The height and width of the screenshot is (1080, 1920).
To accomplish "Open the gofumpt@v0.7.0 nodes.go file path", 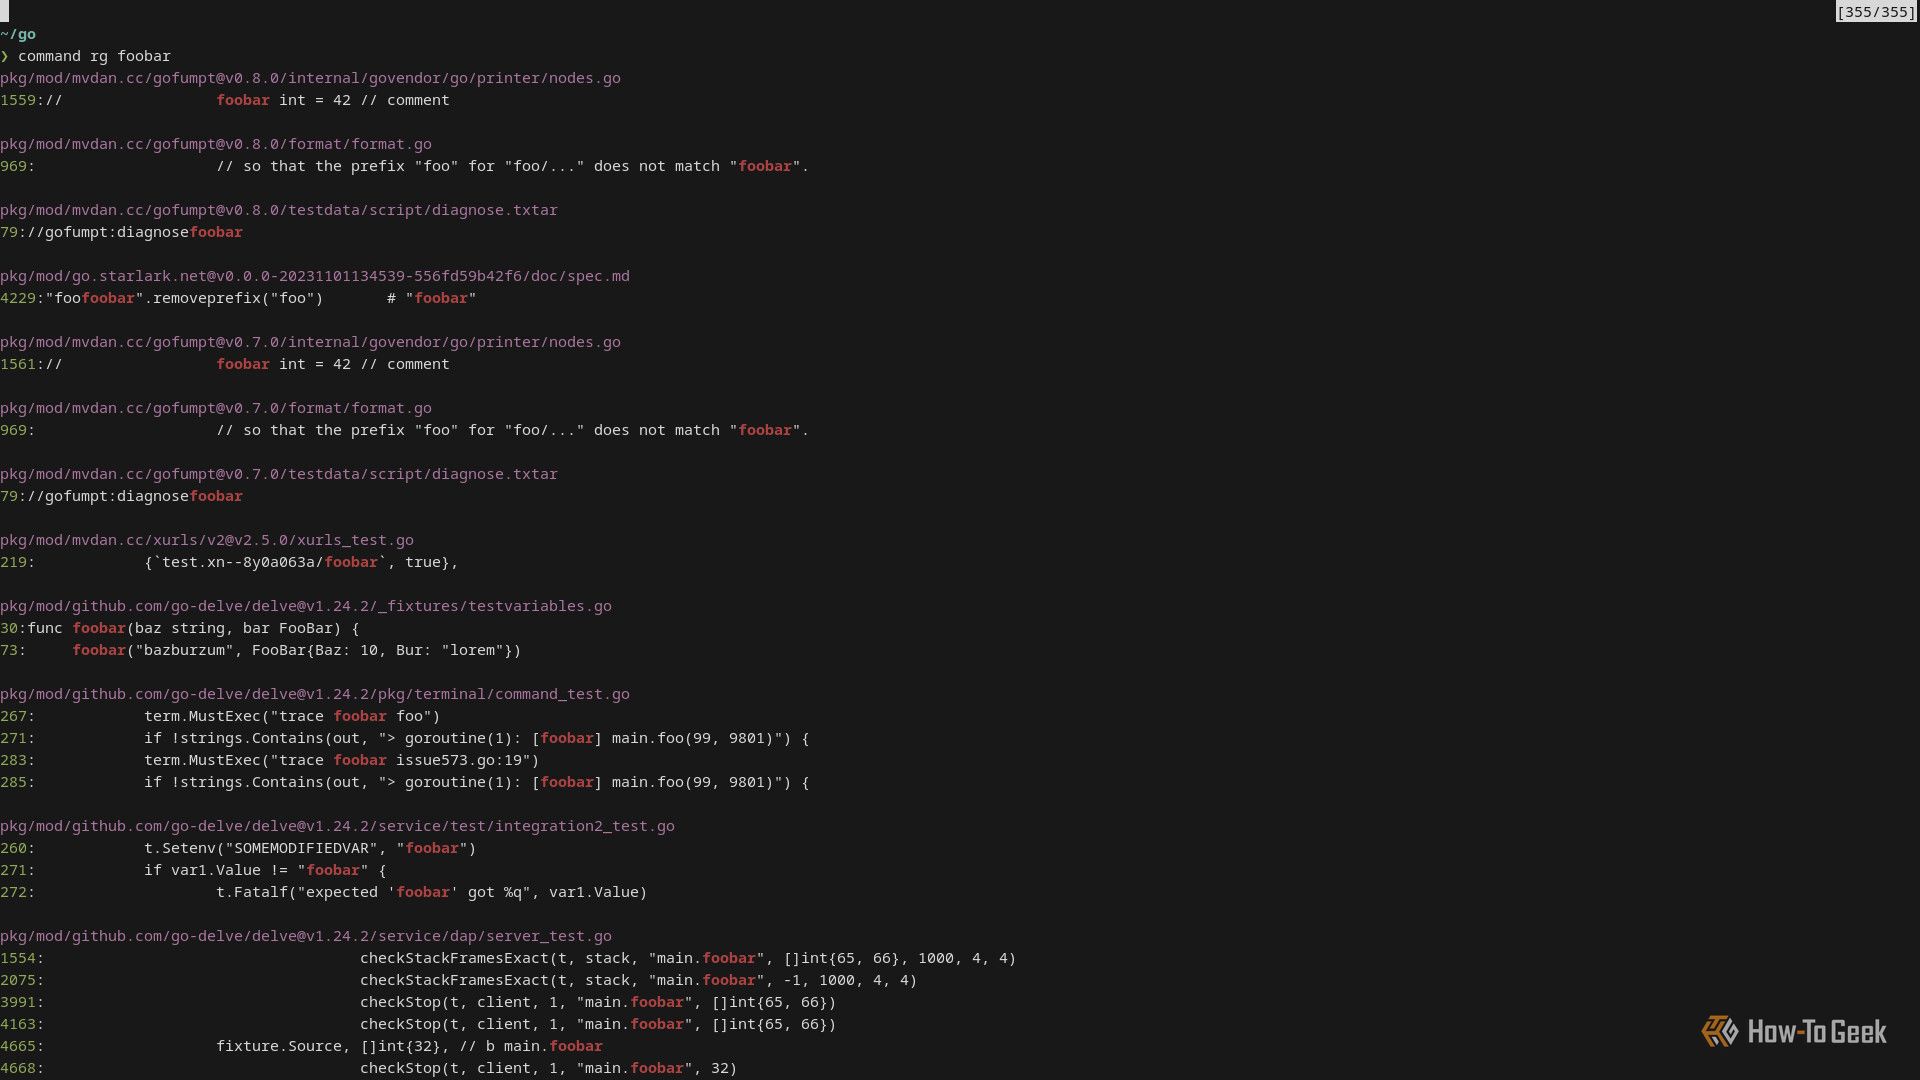I will pos(310,341).
